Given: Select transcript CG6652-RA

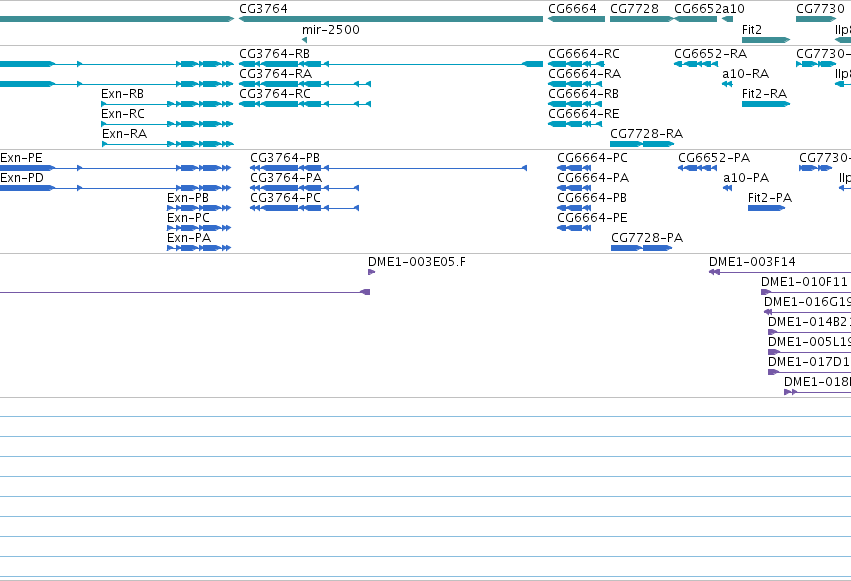Looking at the screenshot, I should click(696, 64).
